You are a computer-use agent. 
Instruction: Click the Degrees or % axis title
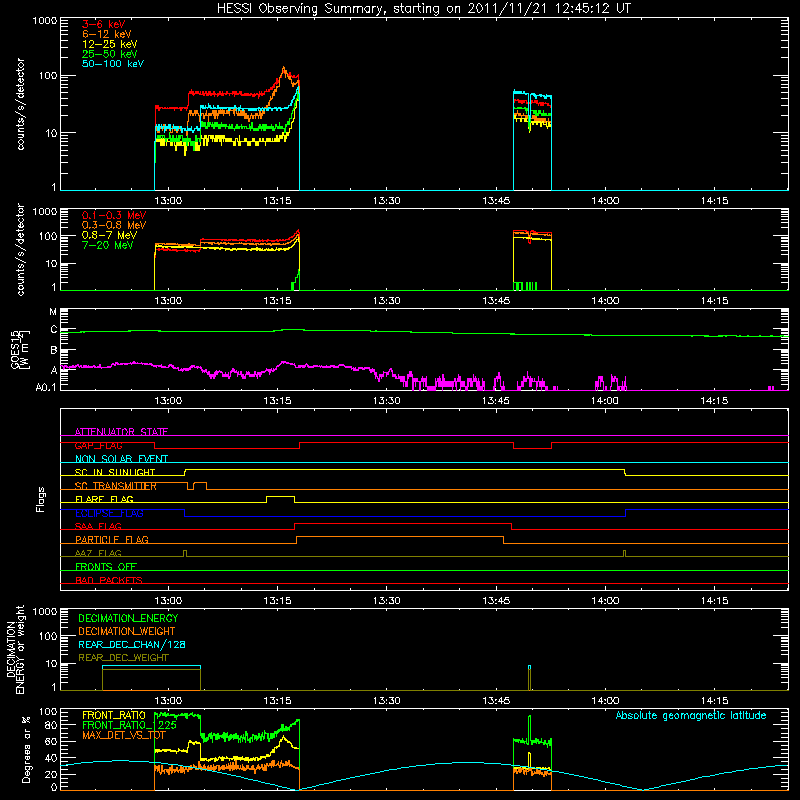26,750
